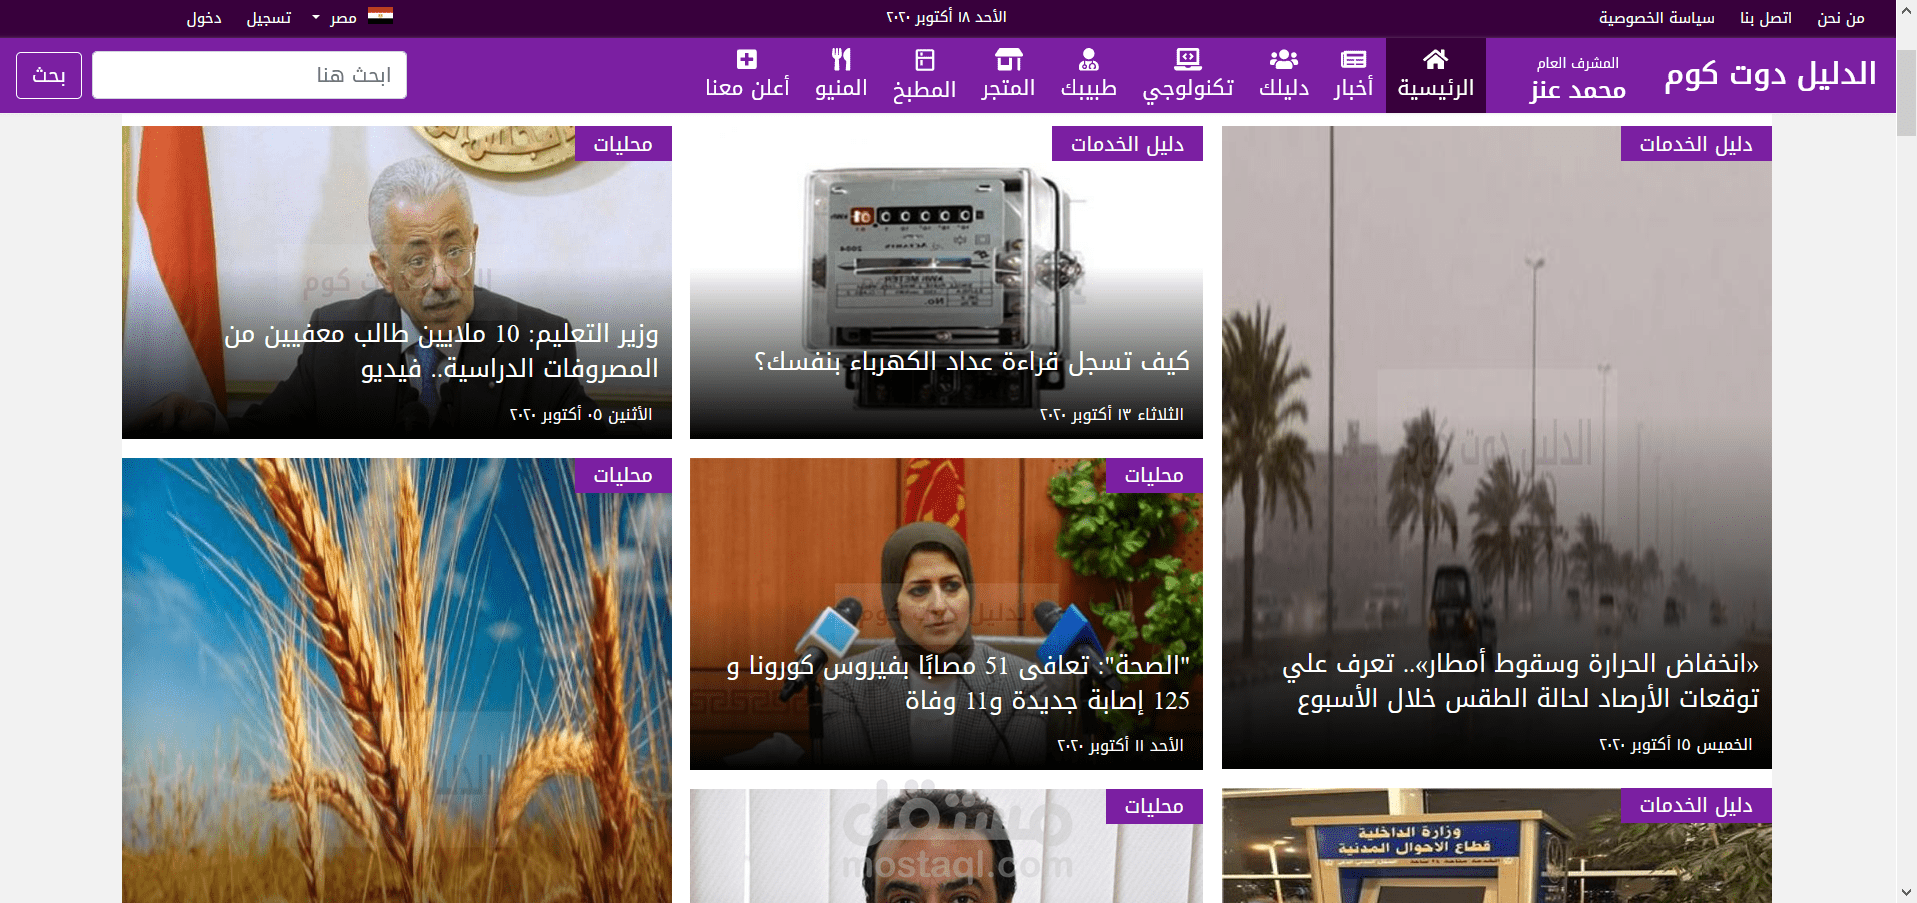
Task: Open المطبخ menu label
Action: [x=925, y=89]
